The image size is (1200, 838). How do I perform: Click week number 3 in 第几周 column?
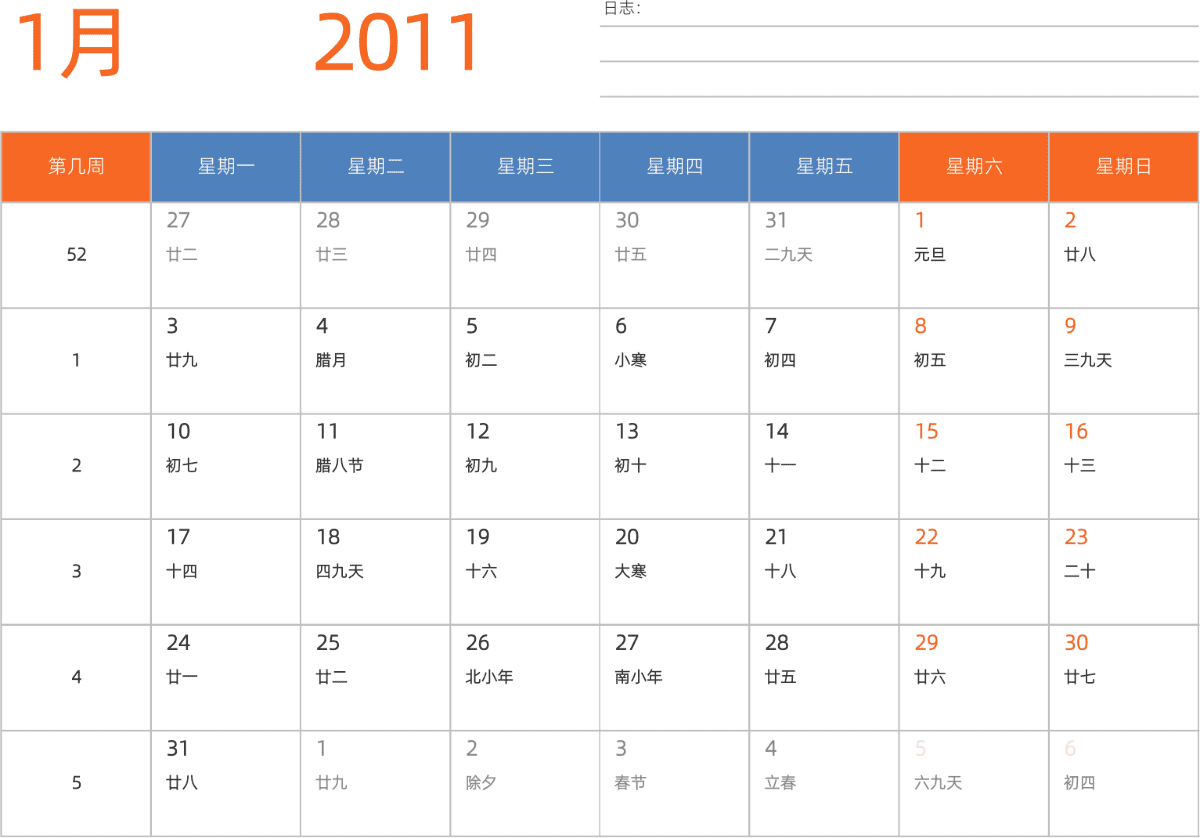[76, 572]
